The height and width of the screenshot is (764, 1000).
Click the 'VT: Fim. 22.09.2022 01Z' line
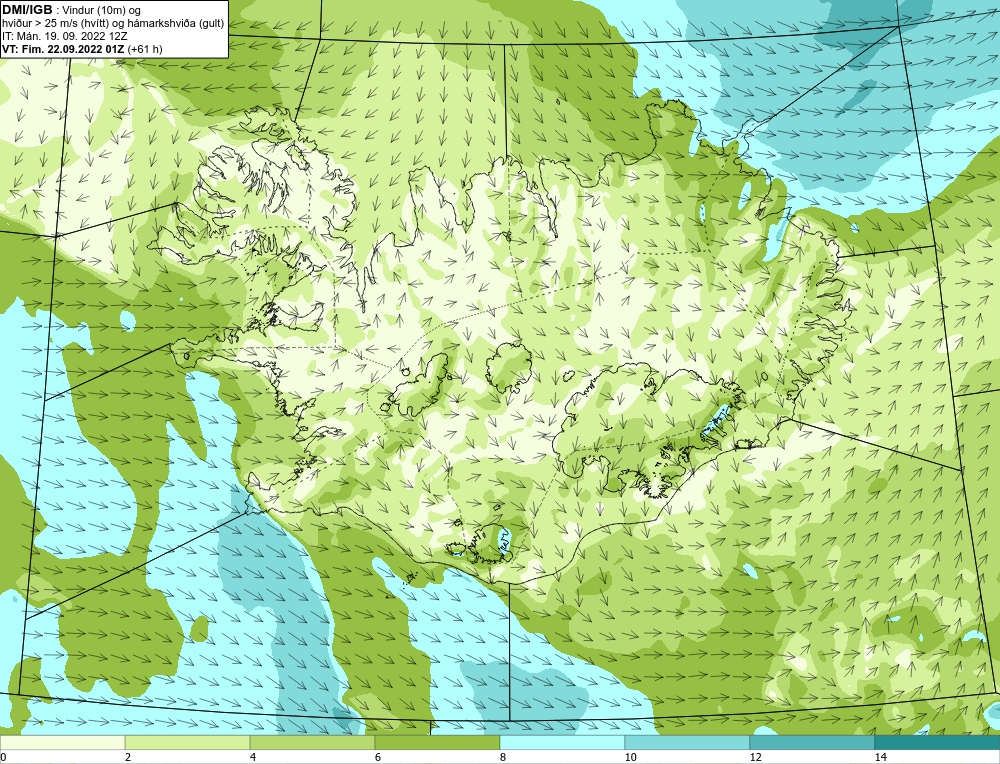(x=63, y=49)
